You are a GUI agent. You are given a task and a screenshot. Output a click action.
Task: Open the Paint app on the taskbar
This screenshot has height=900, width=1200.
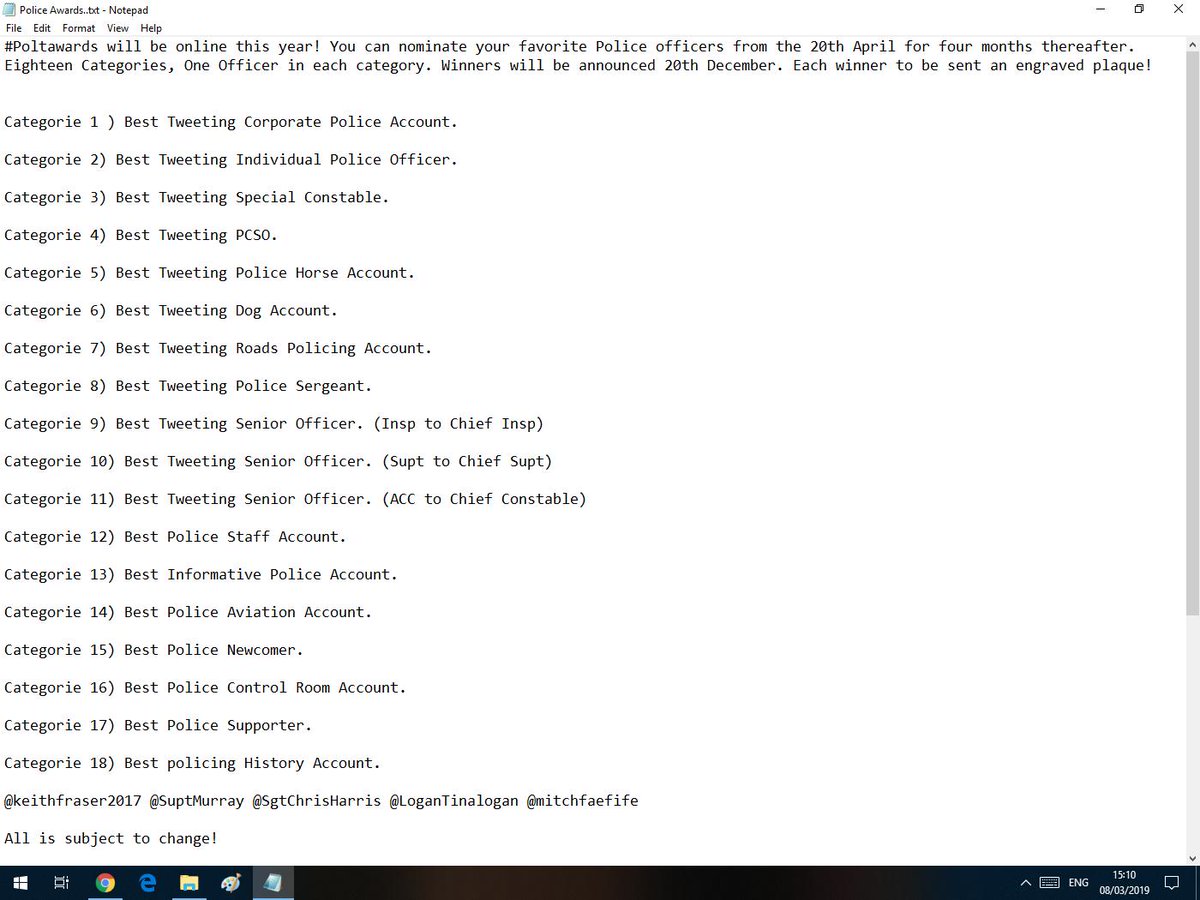click(231, 883)
